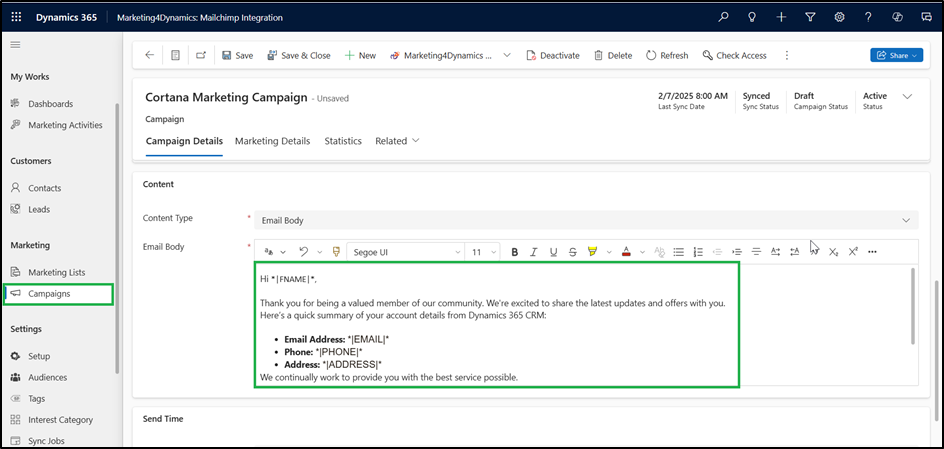944x449 pixels.
Task: Expand the record header chevron
Action: click(x=907, y=96)
